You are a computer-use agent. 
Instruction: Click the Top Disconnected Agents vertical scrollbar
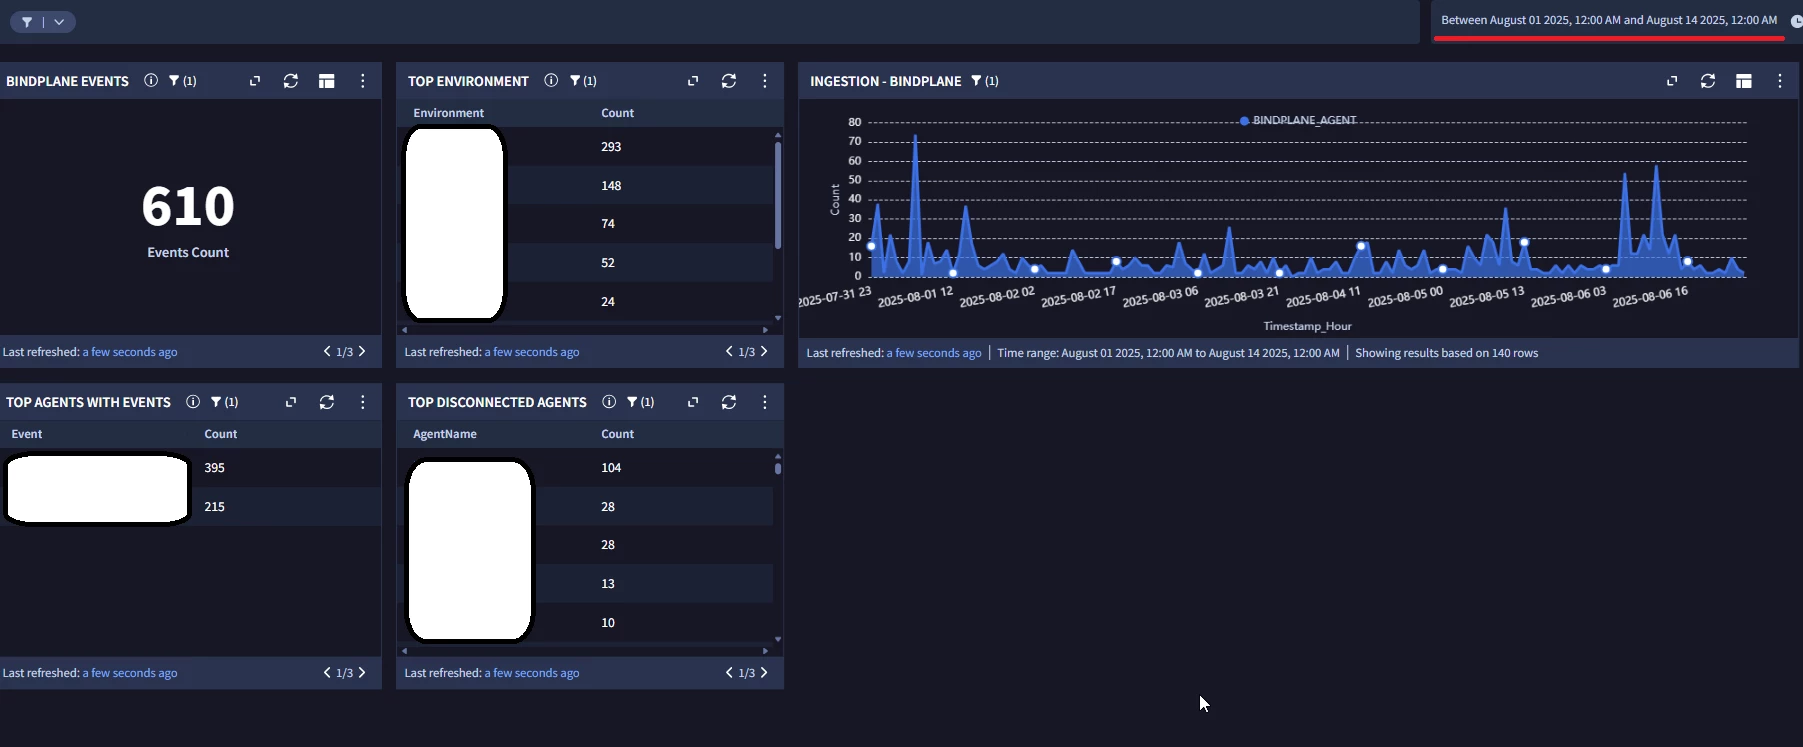[778, 468]
